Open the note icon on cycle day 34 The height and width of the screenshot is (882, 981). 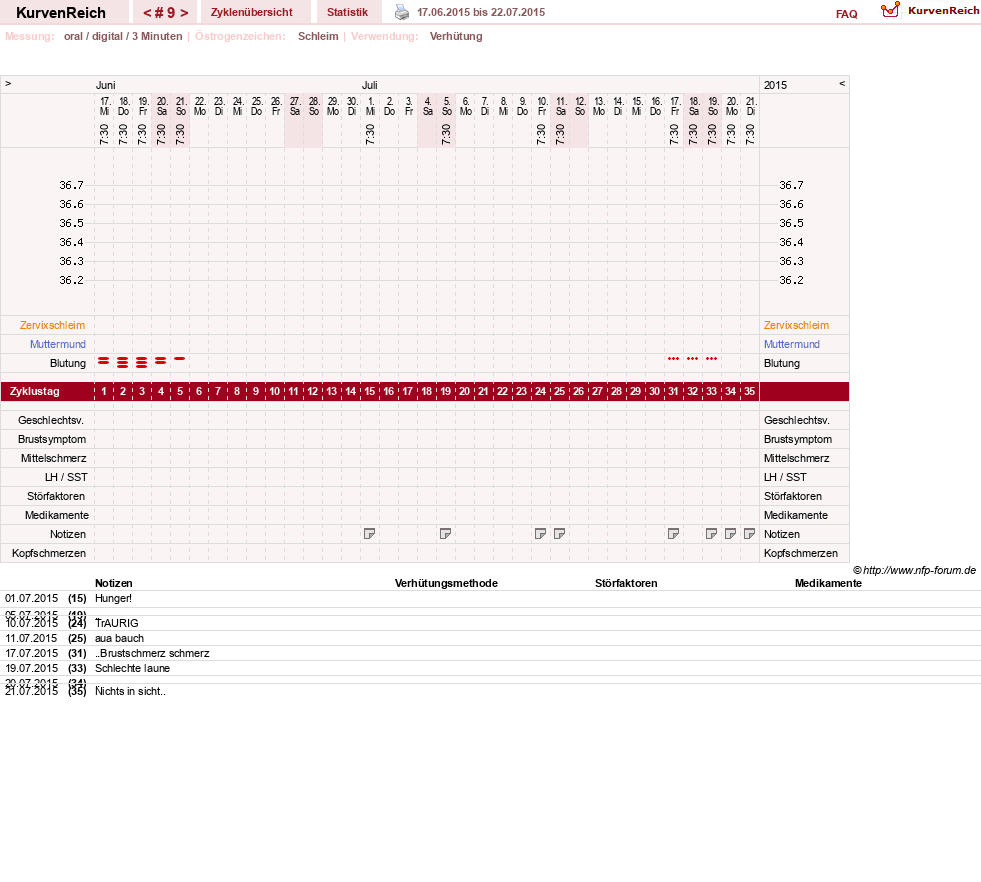[x=730, y=534]
